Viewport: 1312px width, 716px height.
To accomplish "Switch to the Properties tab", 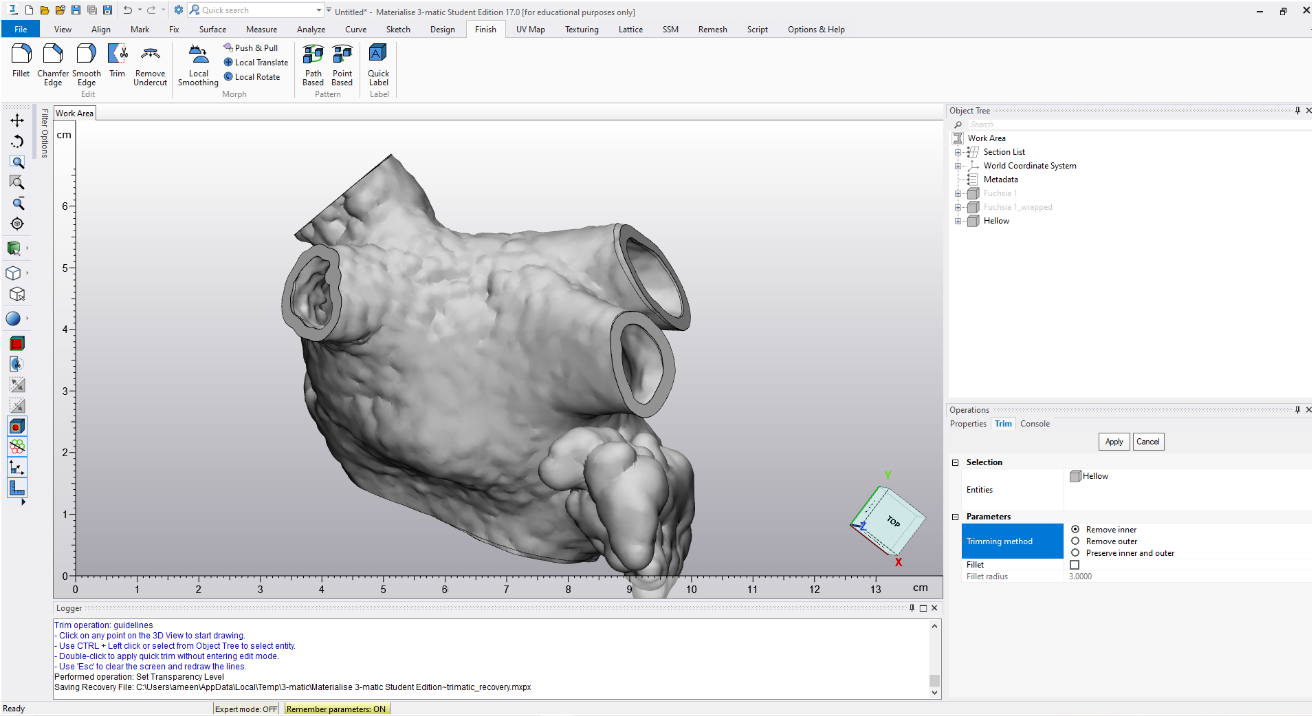I will (967, 424).
